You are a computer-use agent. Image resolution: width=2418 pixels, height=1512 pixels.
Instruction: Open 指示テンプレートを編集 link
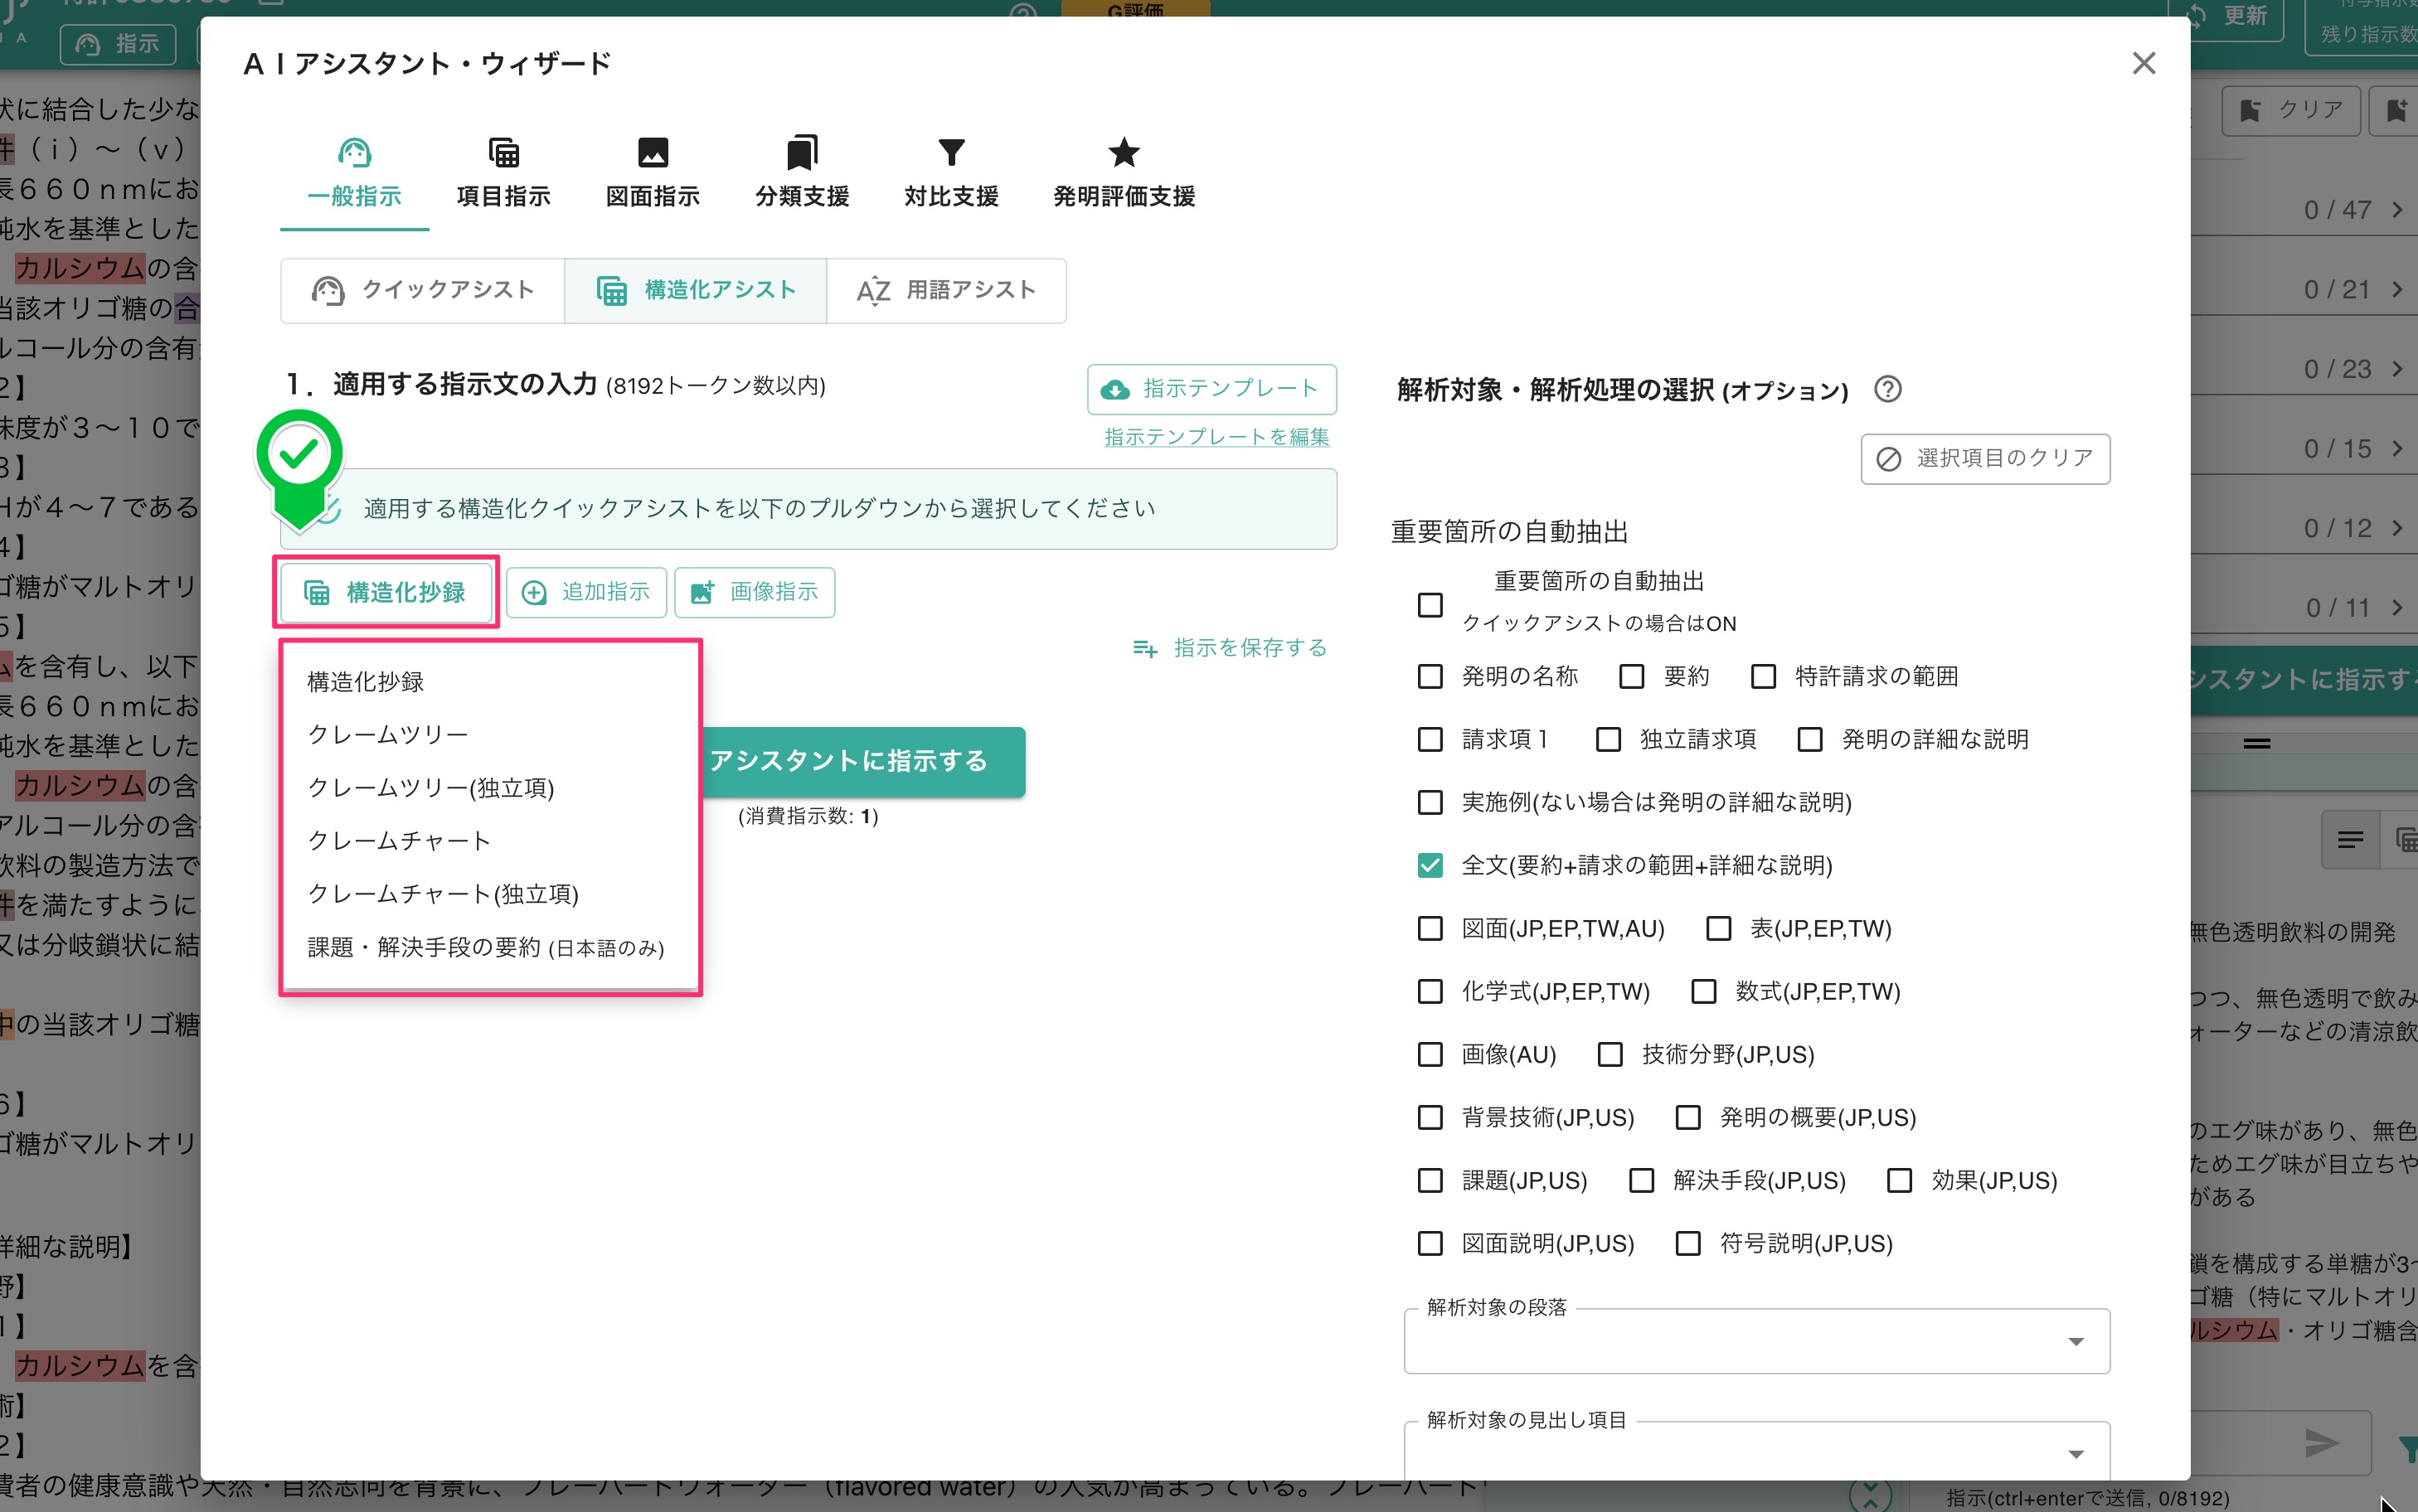[x=1216, y=437]
